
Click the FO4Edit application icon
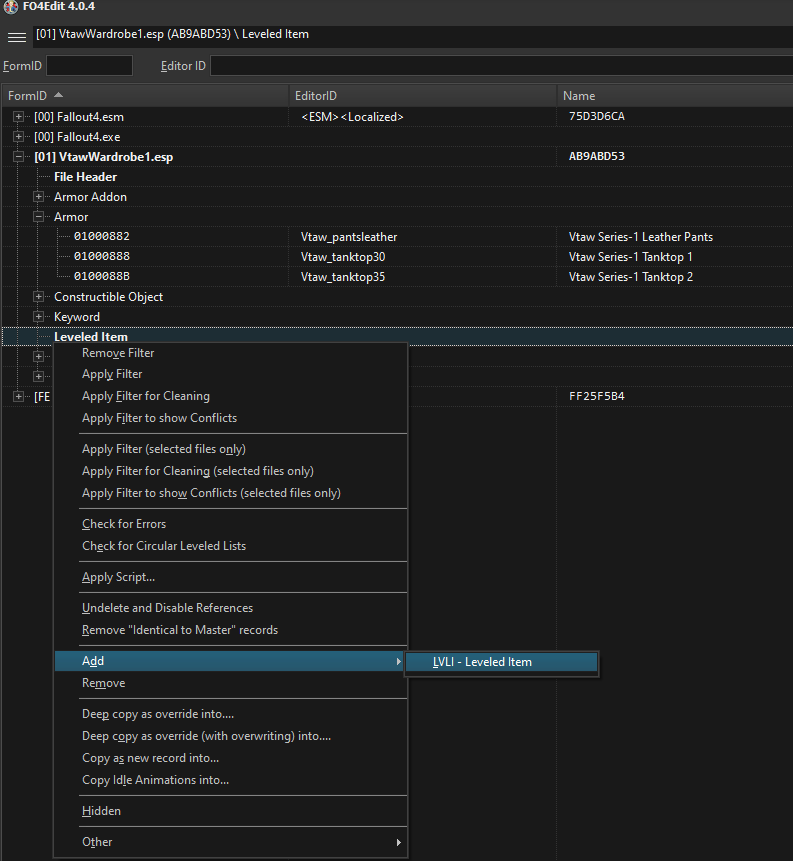[10, 7]
